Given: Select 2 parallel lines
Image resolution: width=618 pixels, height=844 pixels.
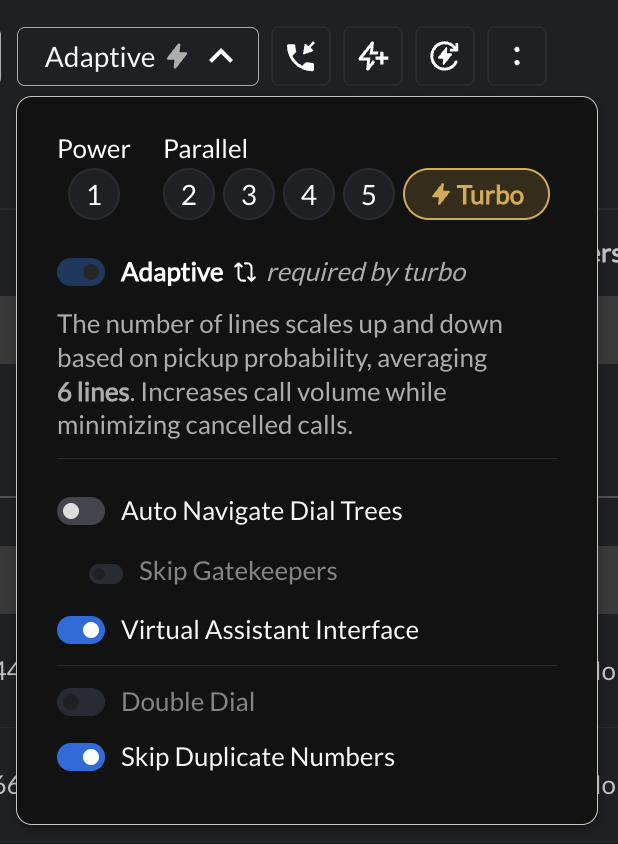Looking at the screenshot, I should tap(189, 194).
